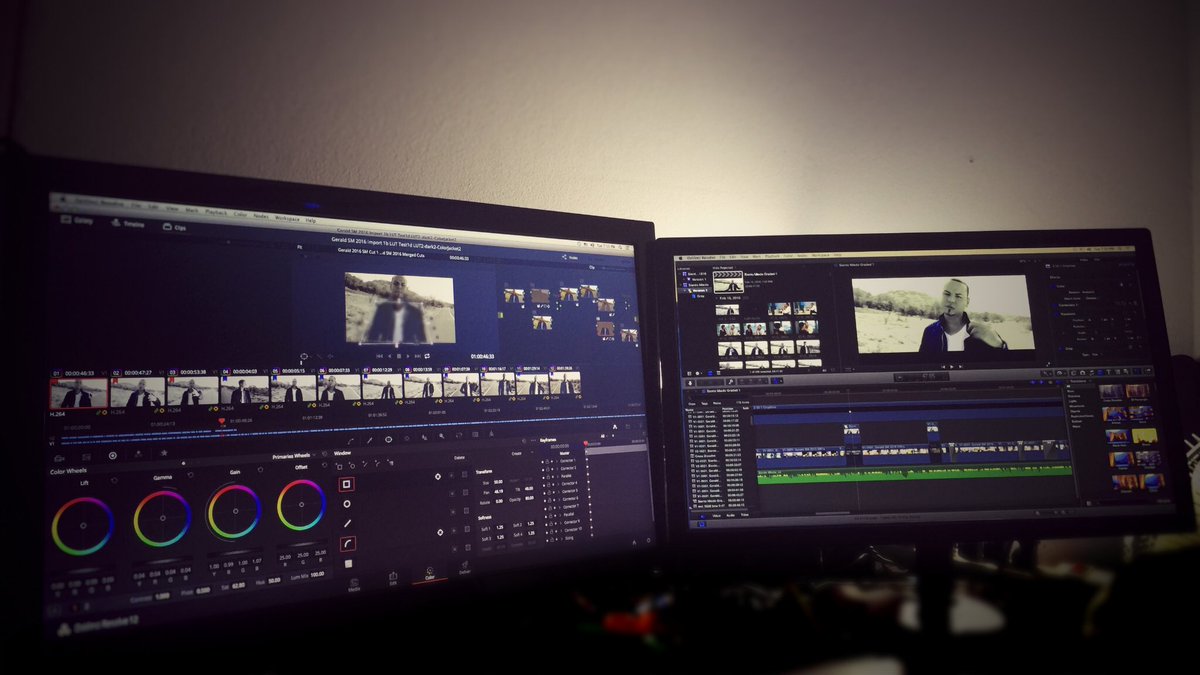
Task: Open the Color menu in Resolve menu bar
Action: click(x=240, y=213)
